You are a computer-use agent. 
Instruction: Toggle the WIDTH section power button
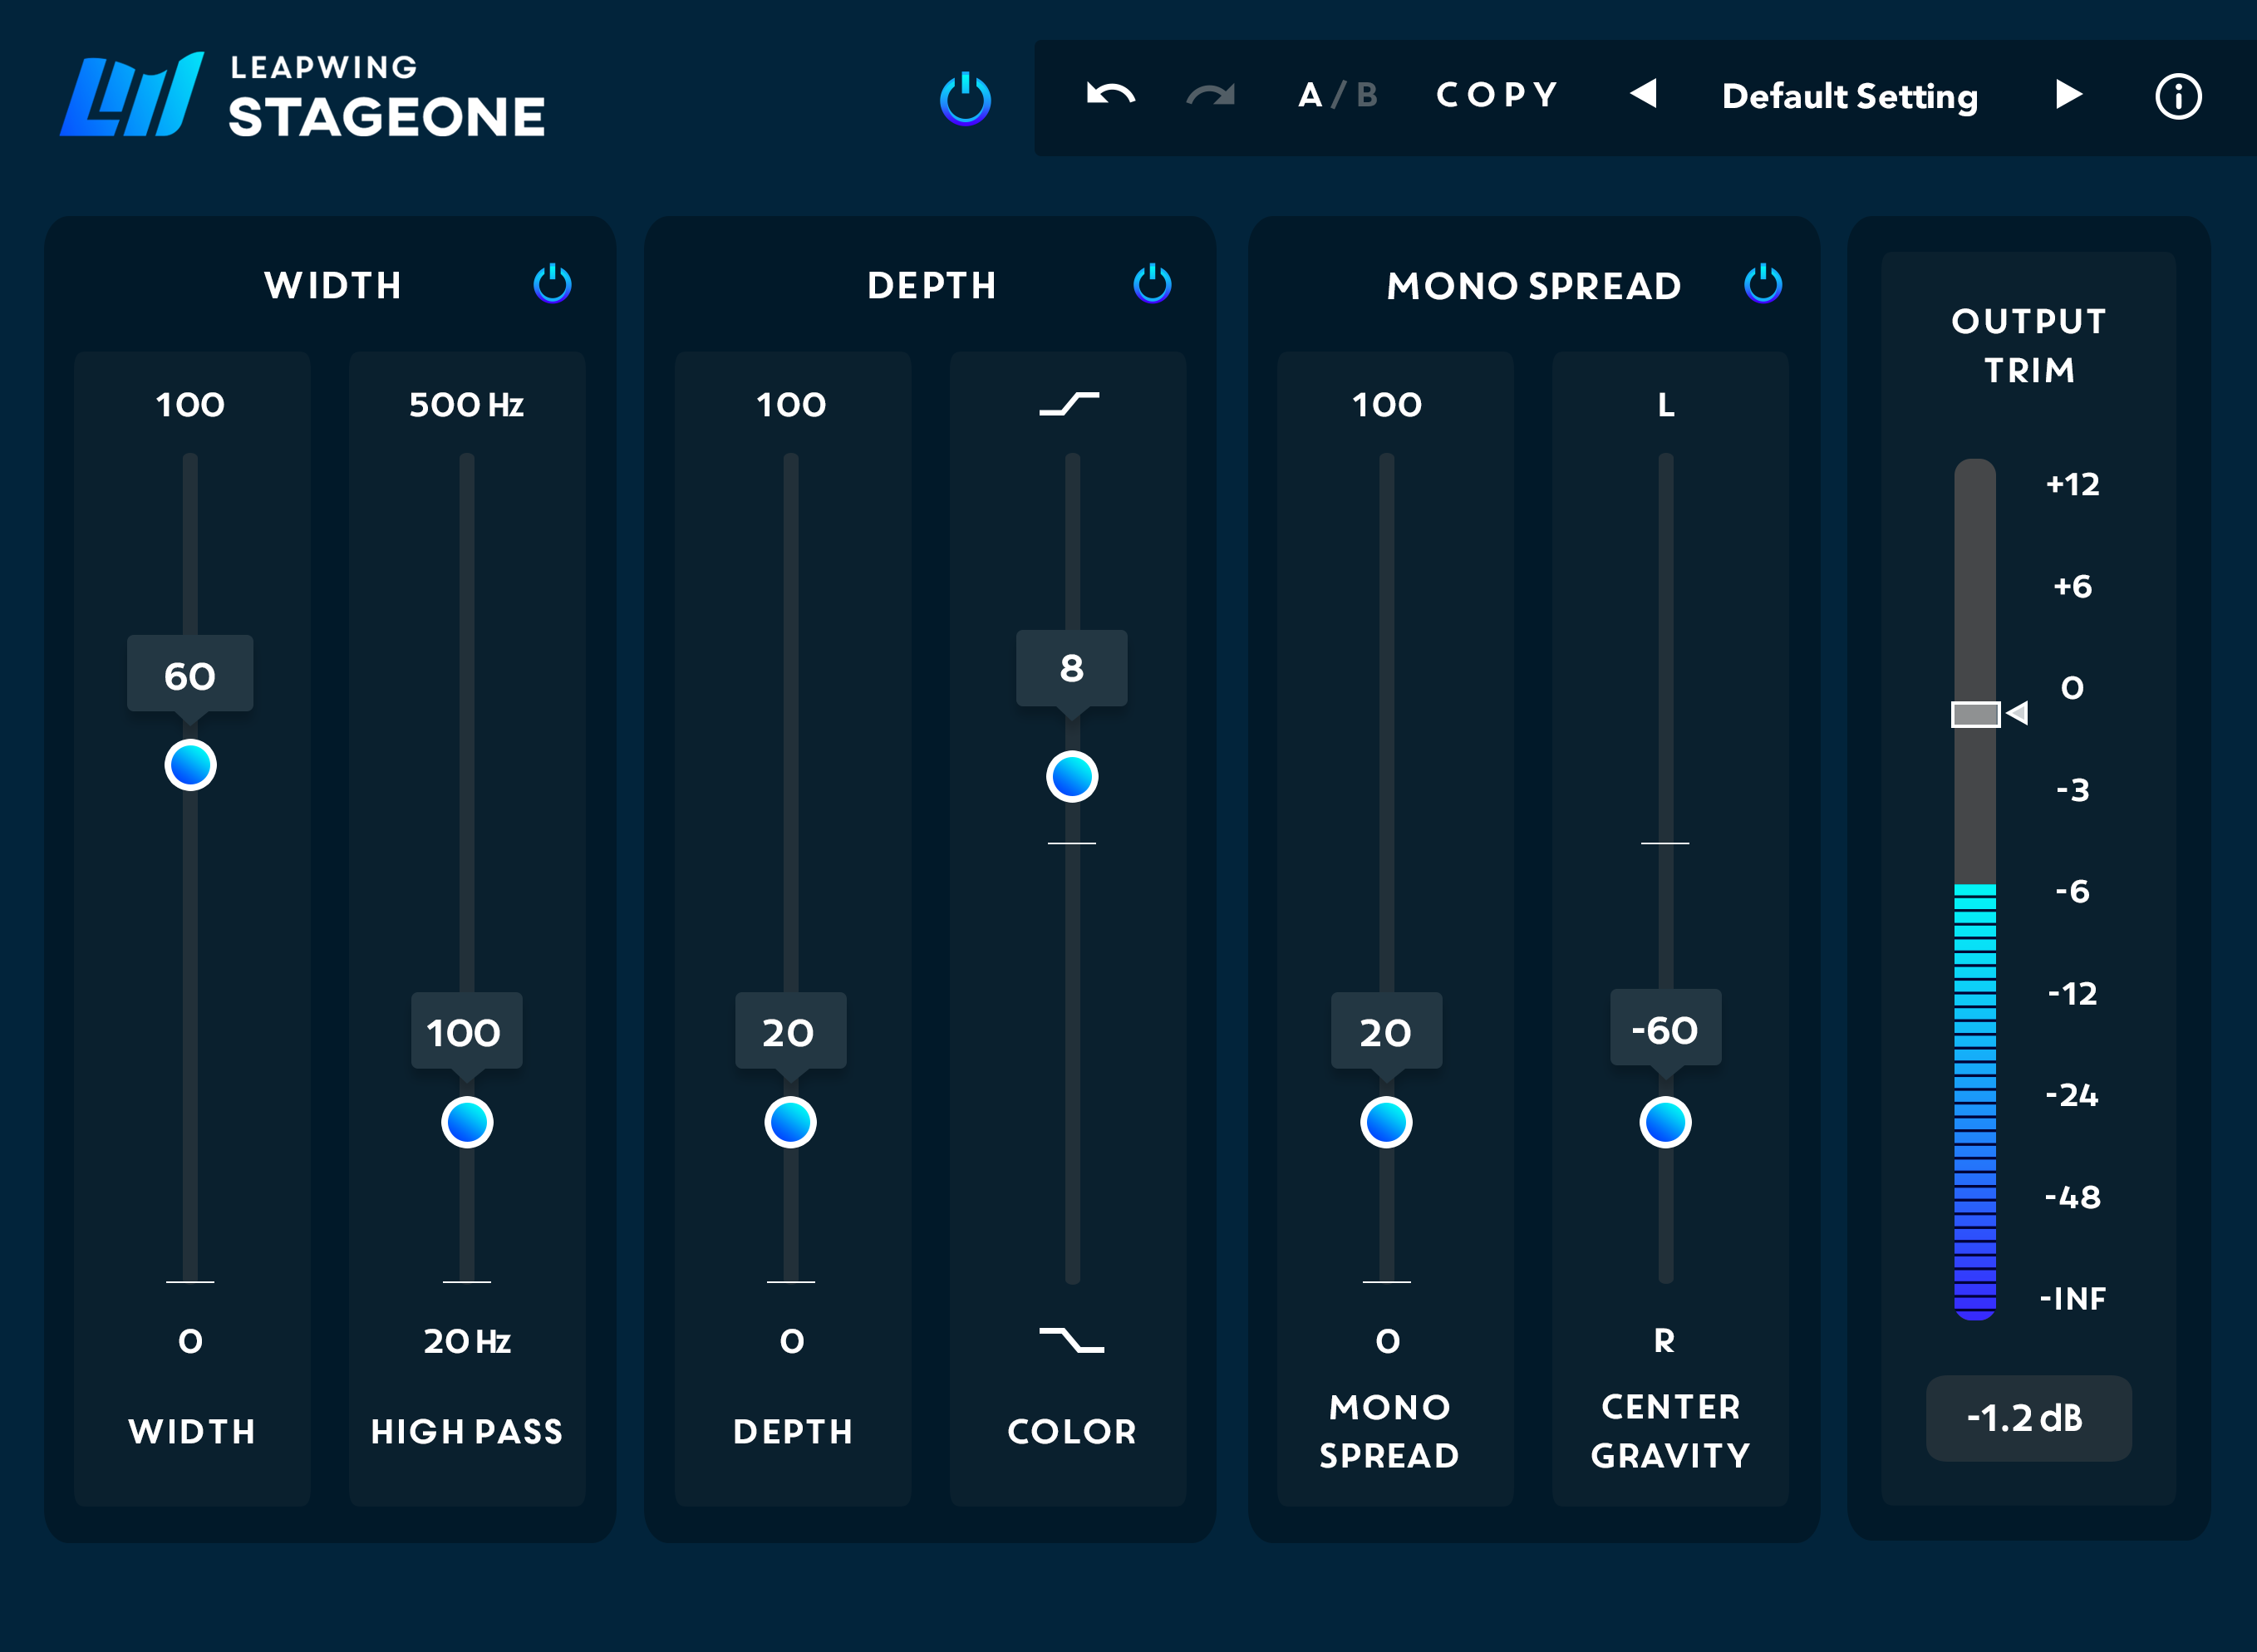tap(551, 284)
